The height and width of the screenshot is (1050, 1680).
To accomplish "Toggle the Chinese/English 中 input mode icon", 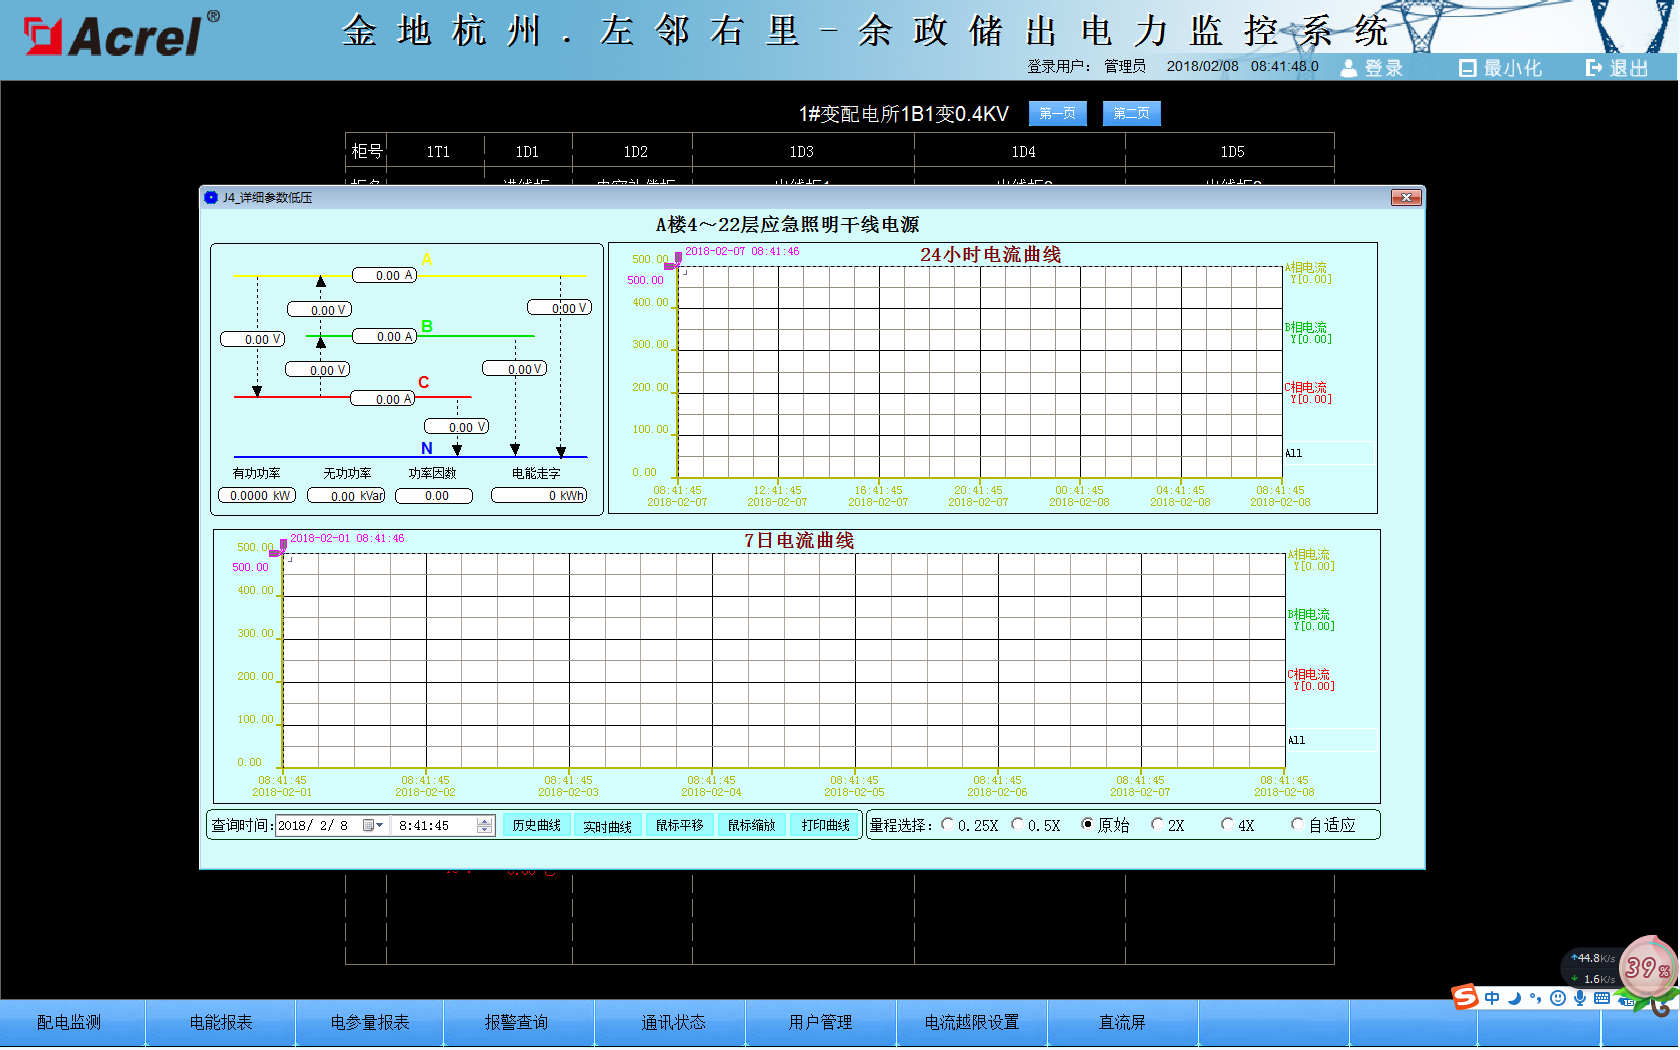I will point(1492,998).
